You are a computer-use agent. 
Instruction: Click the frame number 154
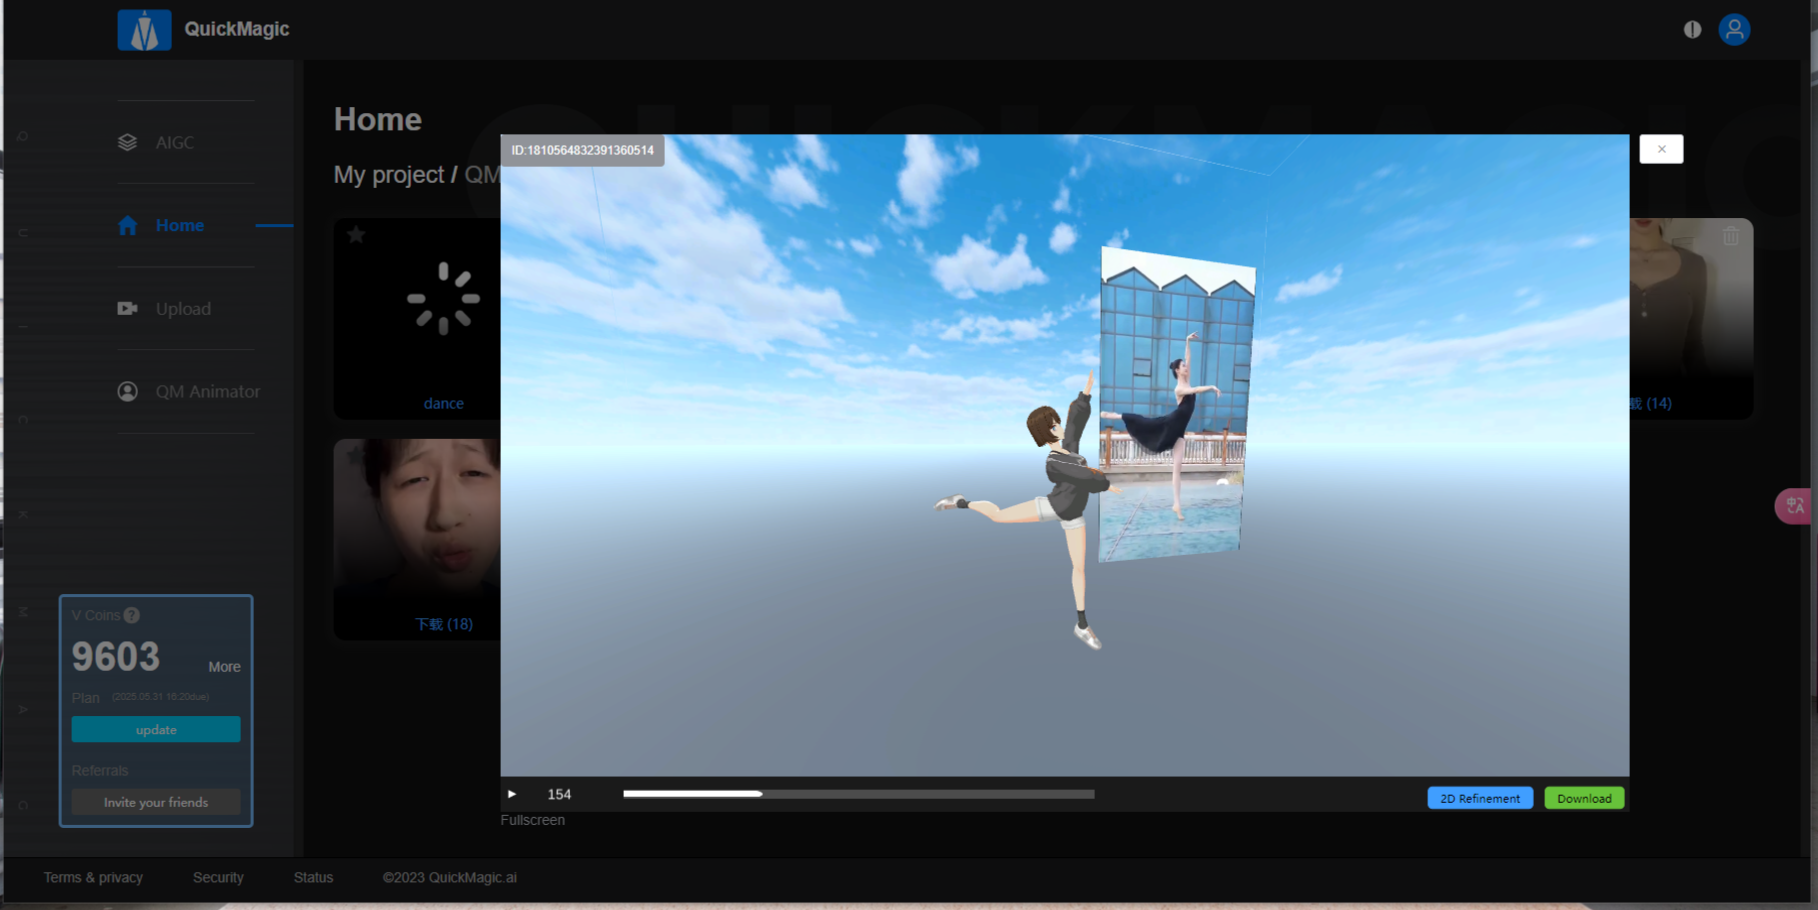(x=559, y=794)
